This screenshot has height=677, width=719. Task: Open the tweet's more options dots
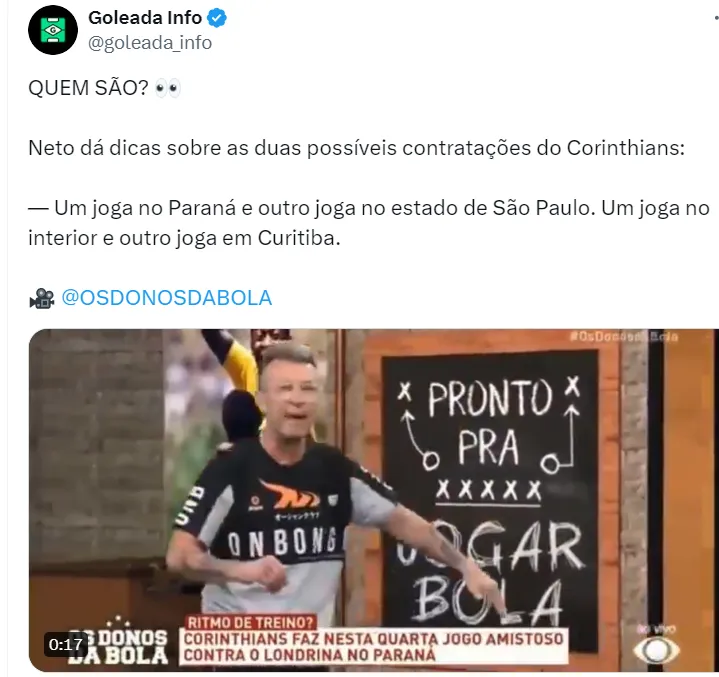click(x=716, y=18)
